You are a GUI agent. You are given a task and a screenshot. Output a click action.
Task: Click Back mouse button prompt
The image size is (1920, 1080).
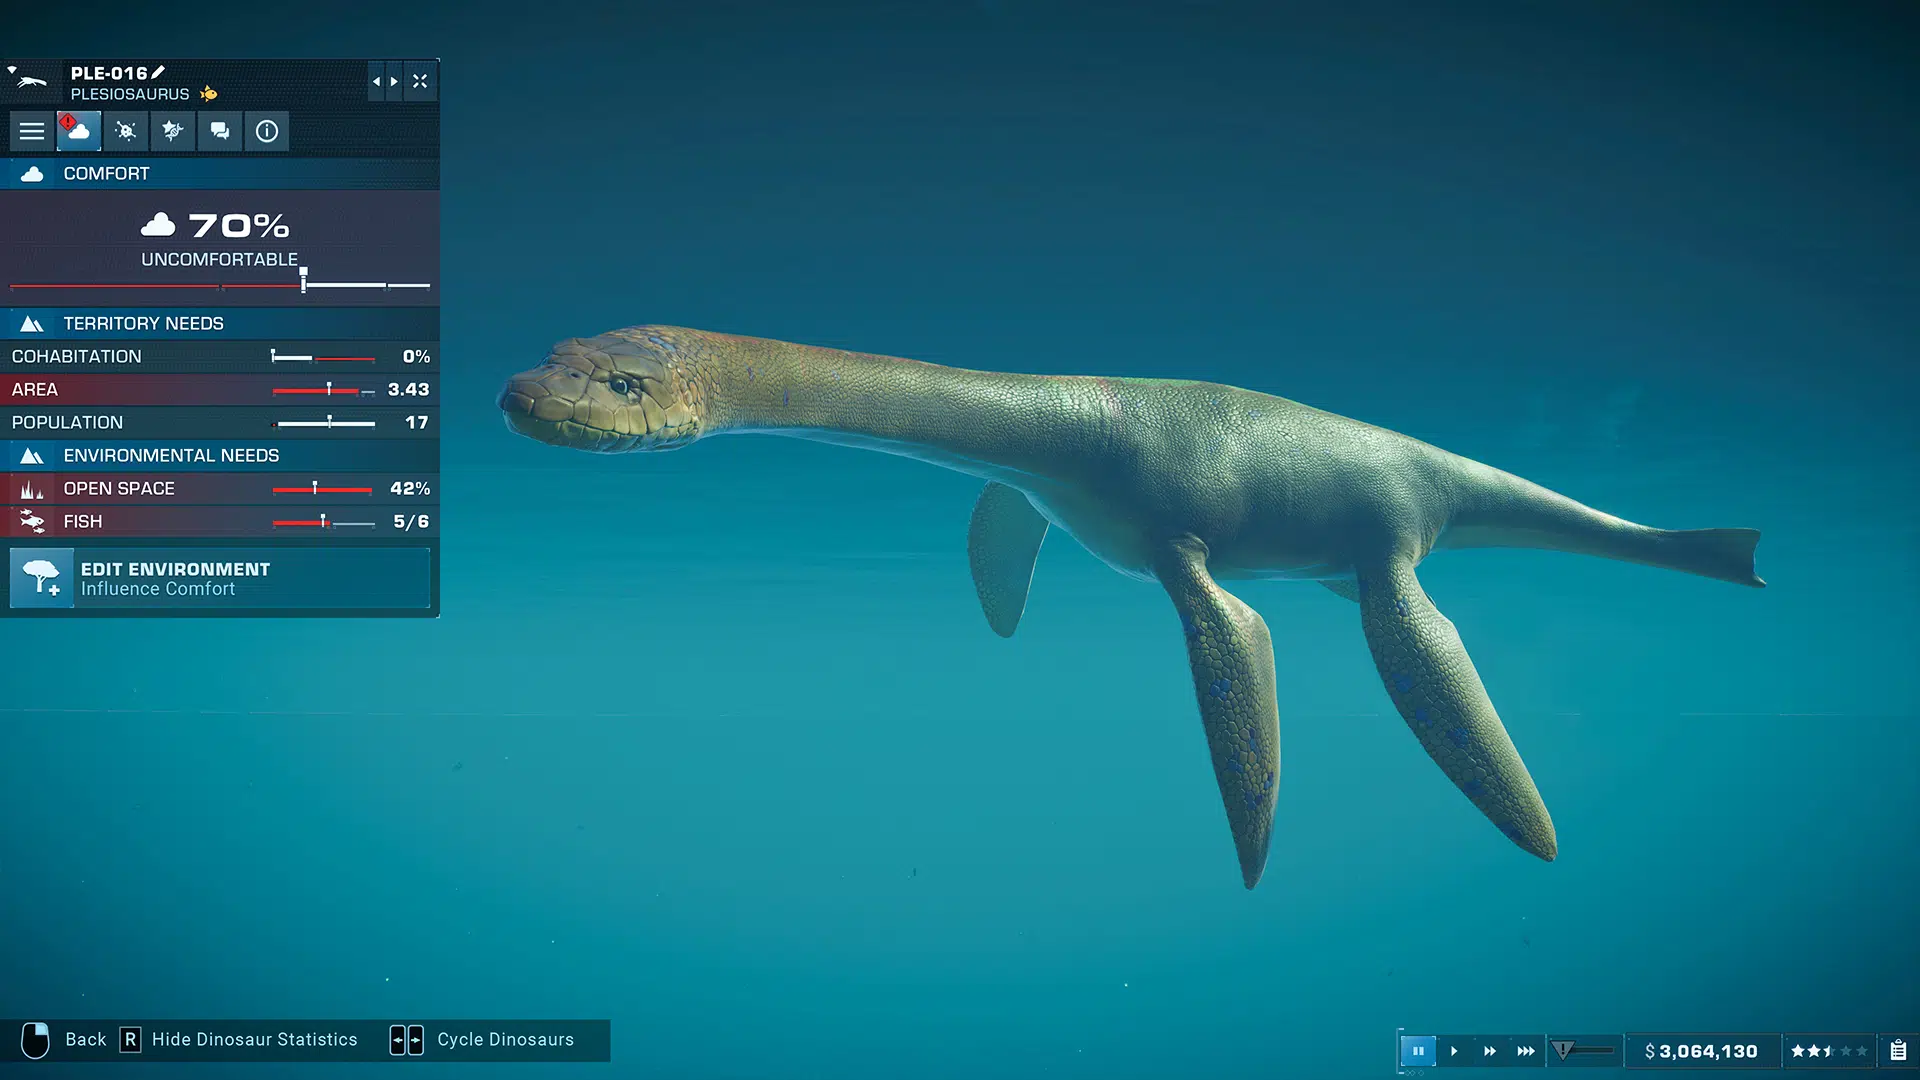click(x=64, y=1040)
